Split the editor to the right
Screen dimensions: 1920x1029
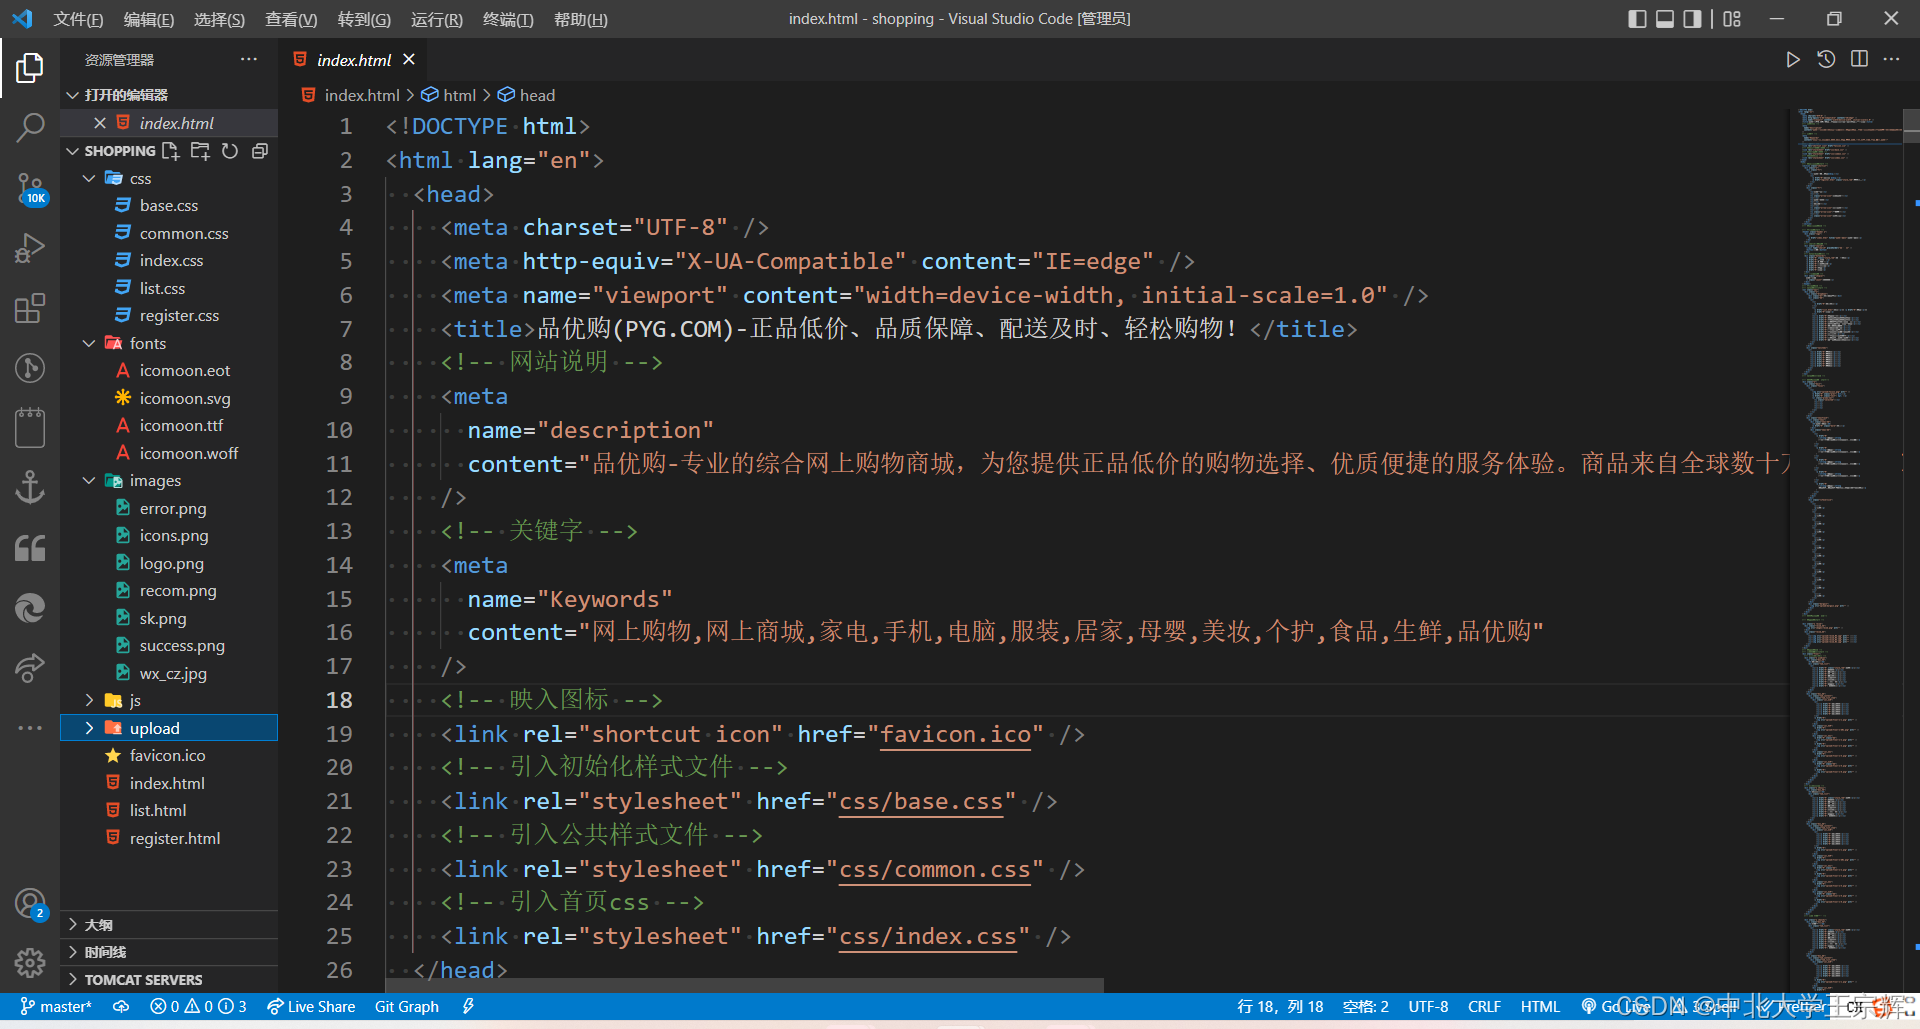1859,60
